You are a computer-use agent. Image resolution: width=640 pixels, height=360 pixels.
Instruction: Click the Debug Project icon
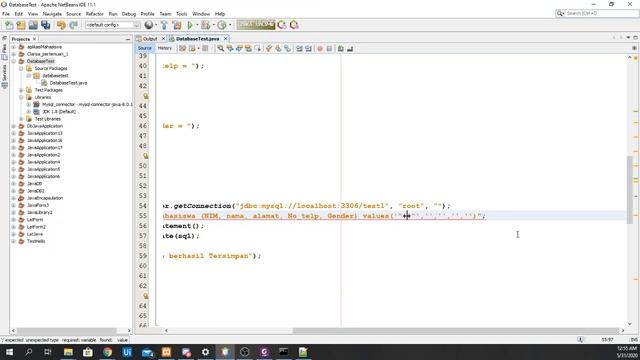[x=205, y=25]
